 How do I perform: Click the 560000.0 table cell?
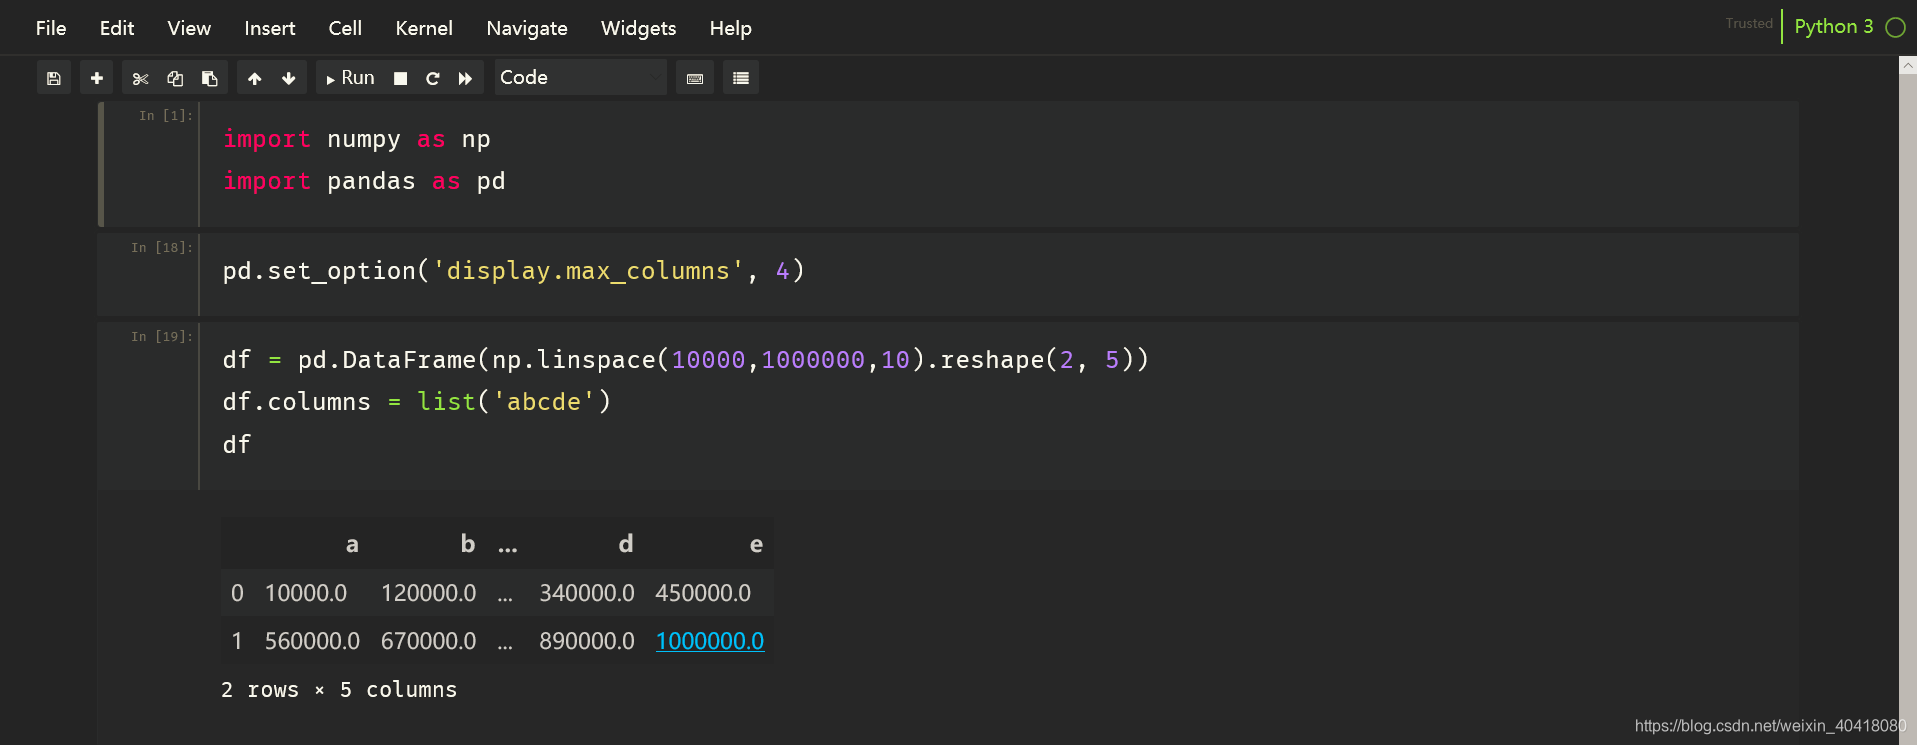[312, 641]
